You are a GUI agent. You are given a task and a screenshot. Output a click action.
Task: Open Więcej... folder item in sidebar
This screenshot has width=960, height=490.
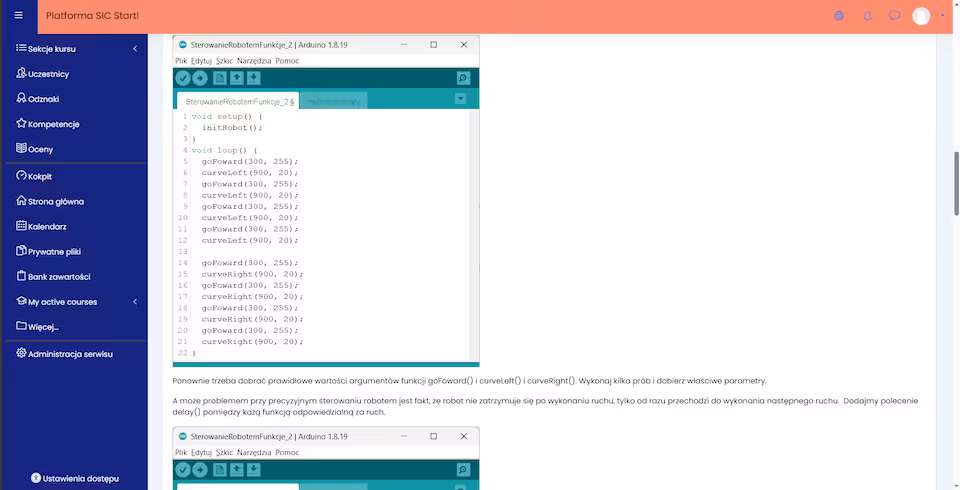(x=43, y=327)
